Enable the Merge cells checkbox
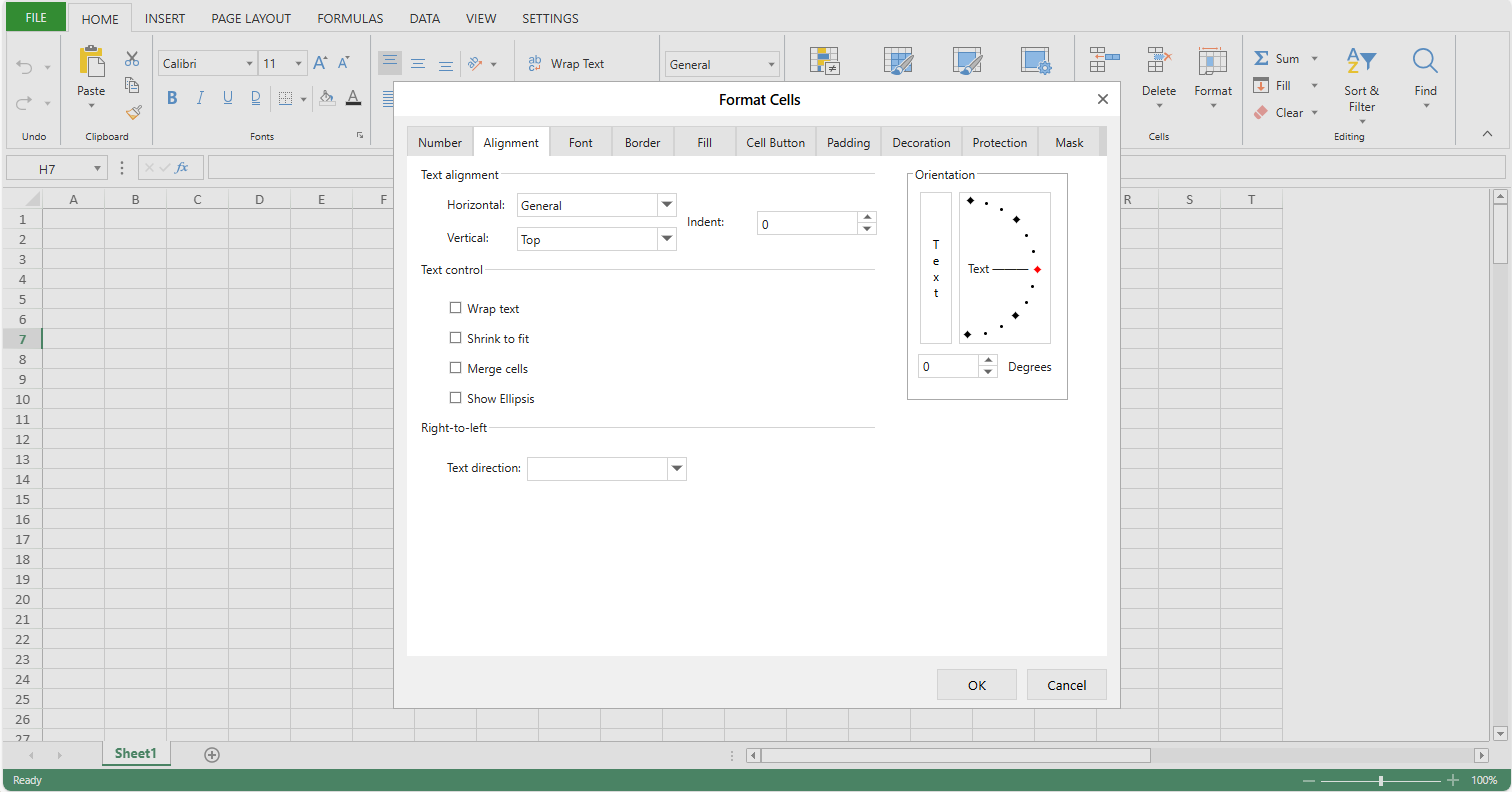Viewport: 1512px width, 792px height. 456,368
